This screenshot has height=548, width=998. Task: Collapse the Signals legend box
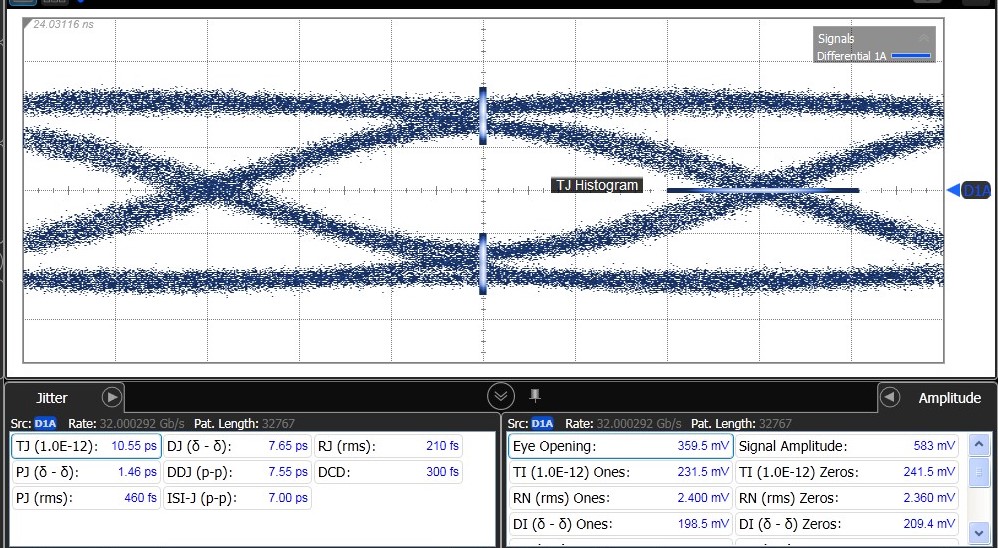[x=923, y=37]
